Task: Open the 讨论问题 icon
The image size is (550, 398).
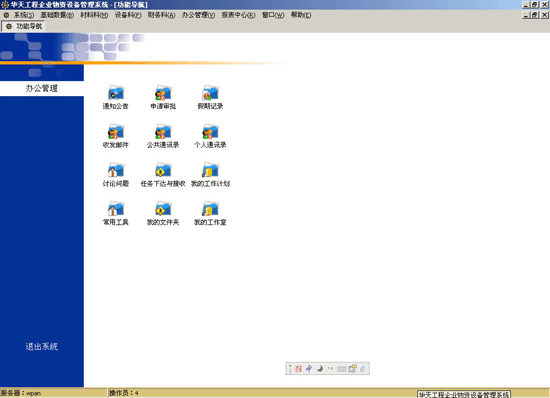Action: [x=116, y=170]
